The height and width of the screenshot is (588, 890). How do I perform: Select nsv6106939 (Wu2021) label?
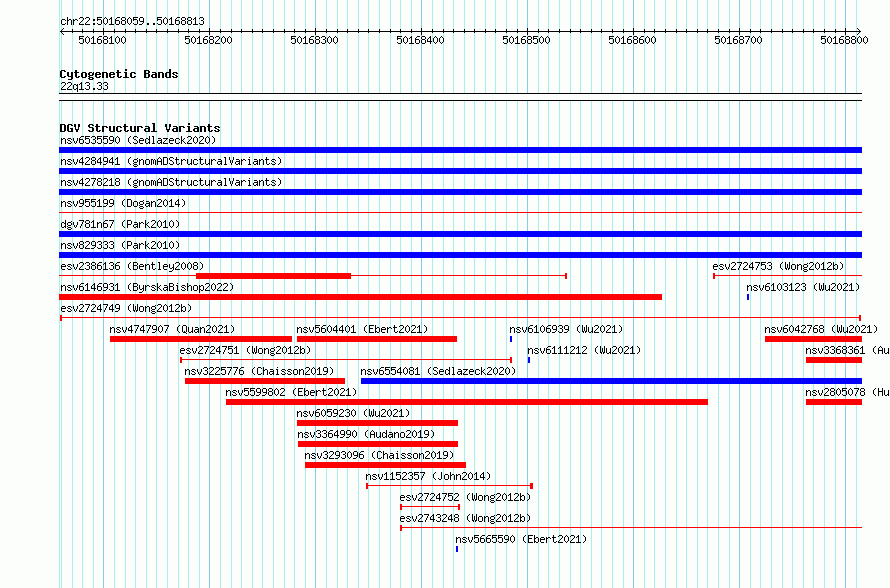pos(566,329)
